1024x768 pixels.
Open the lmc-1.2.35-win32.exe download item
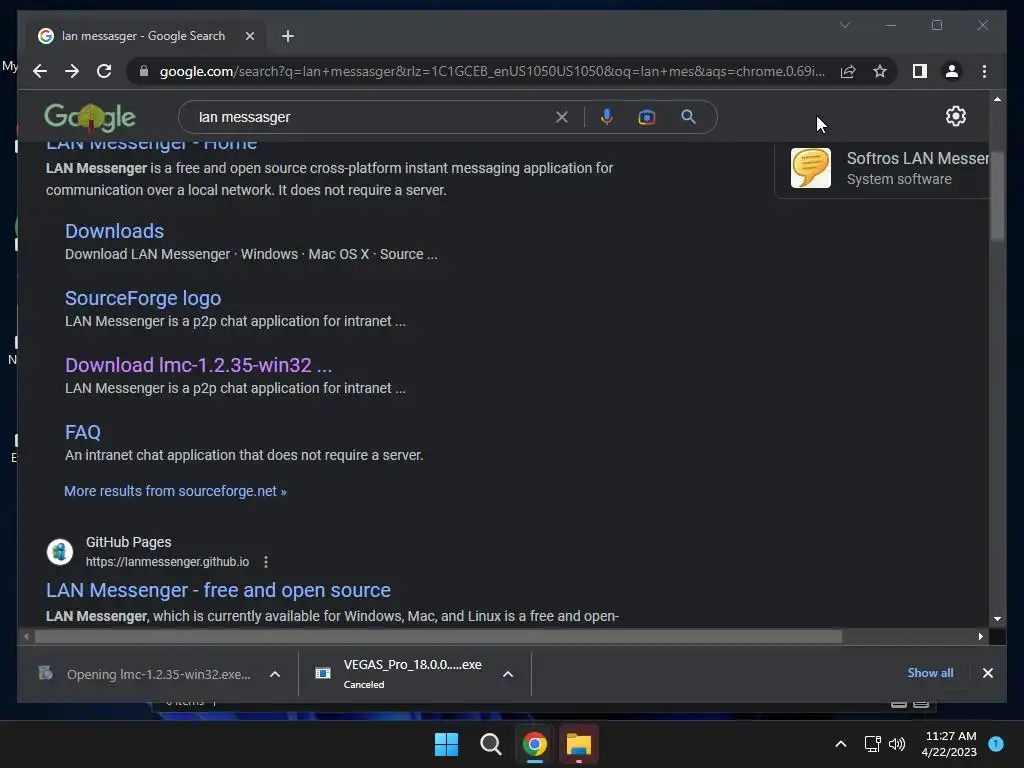(x=145, y=674)
